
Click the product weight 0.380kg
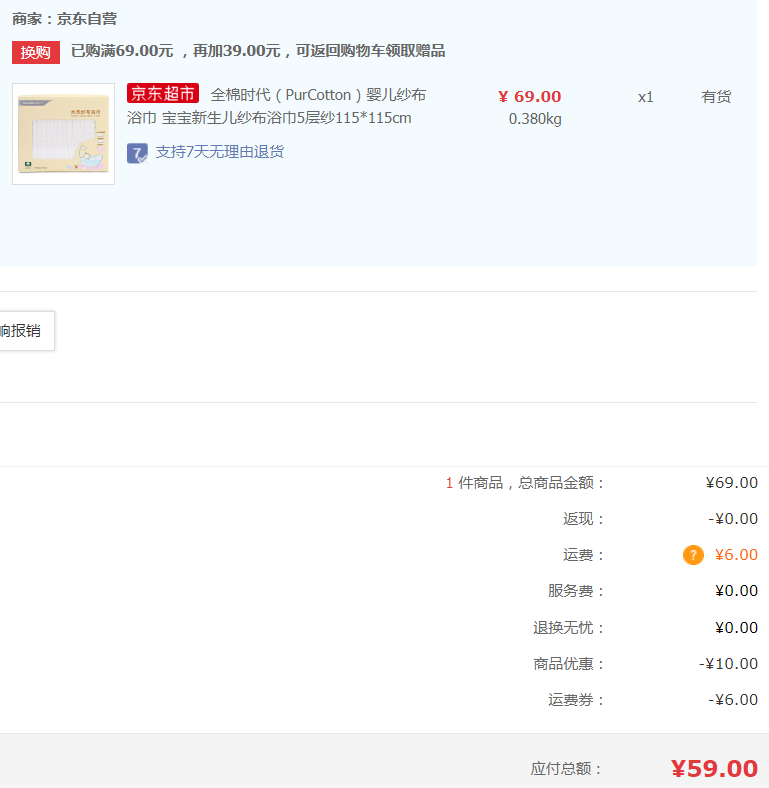pyautogui.click(x=535, y=119)
